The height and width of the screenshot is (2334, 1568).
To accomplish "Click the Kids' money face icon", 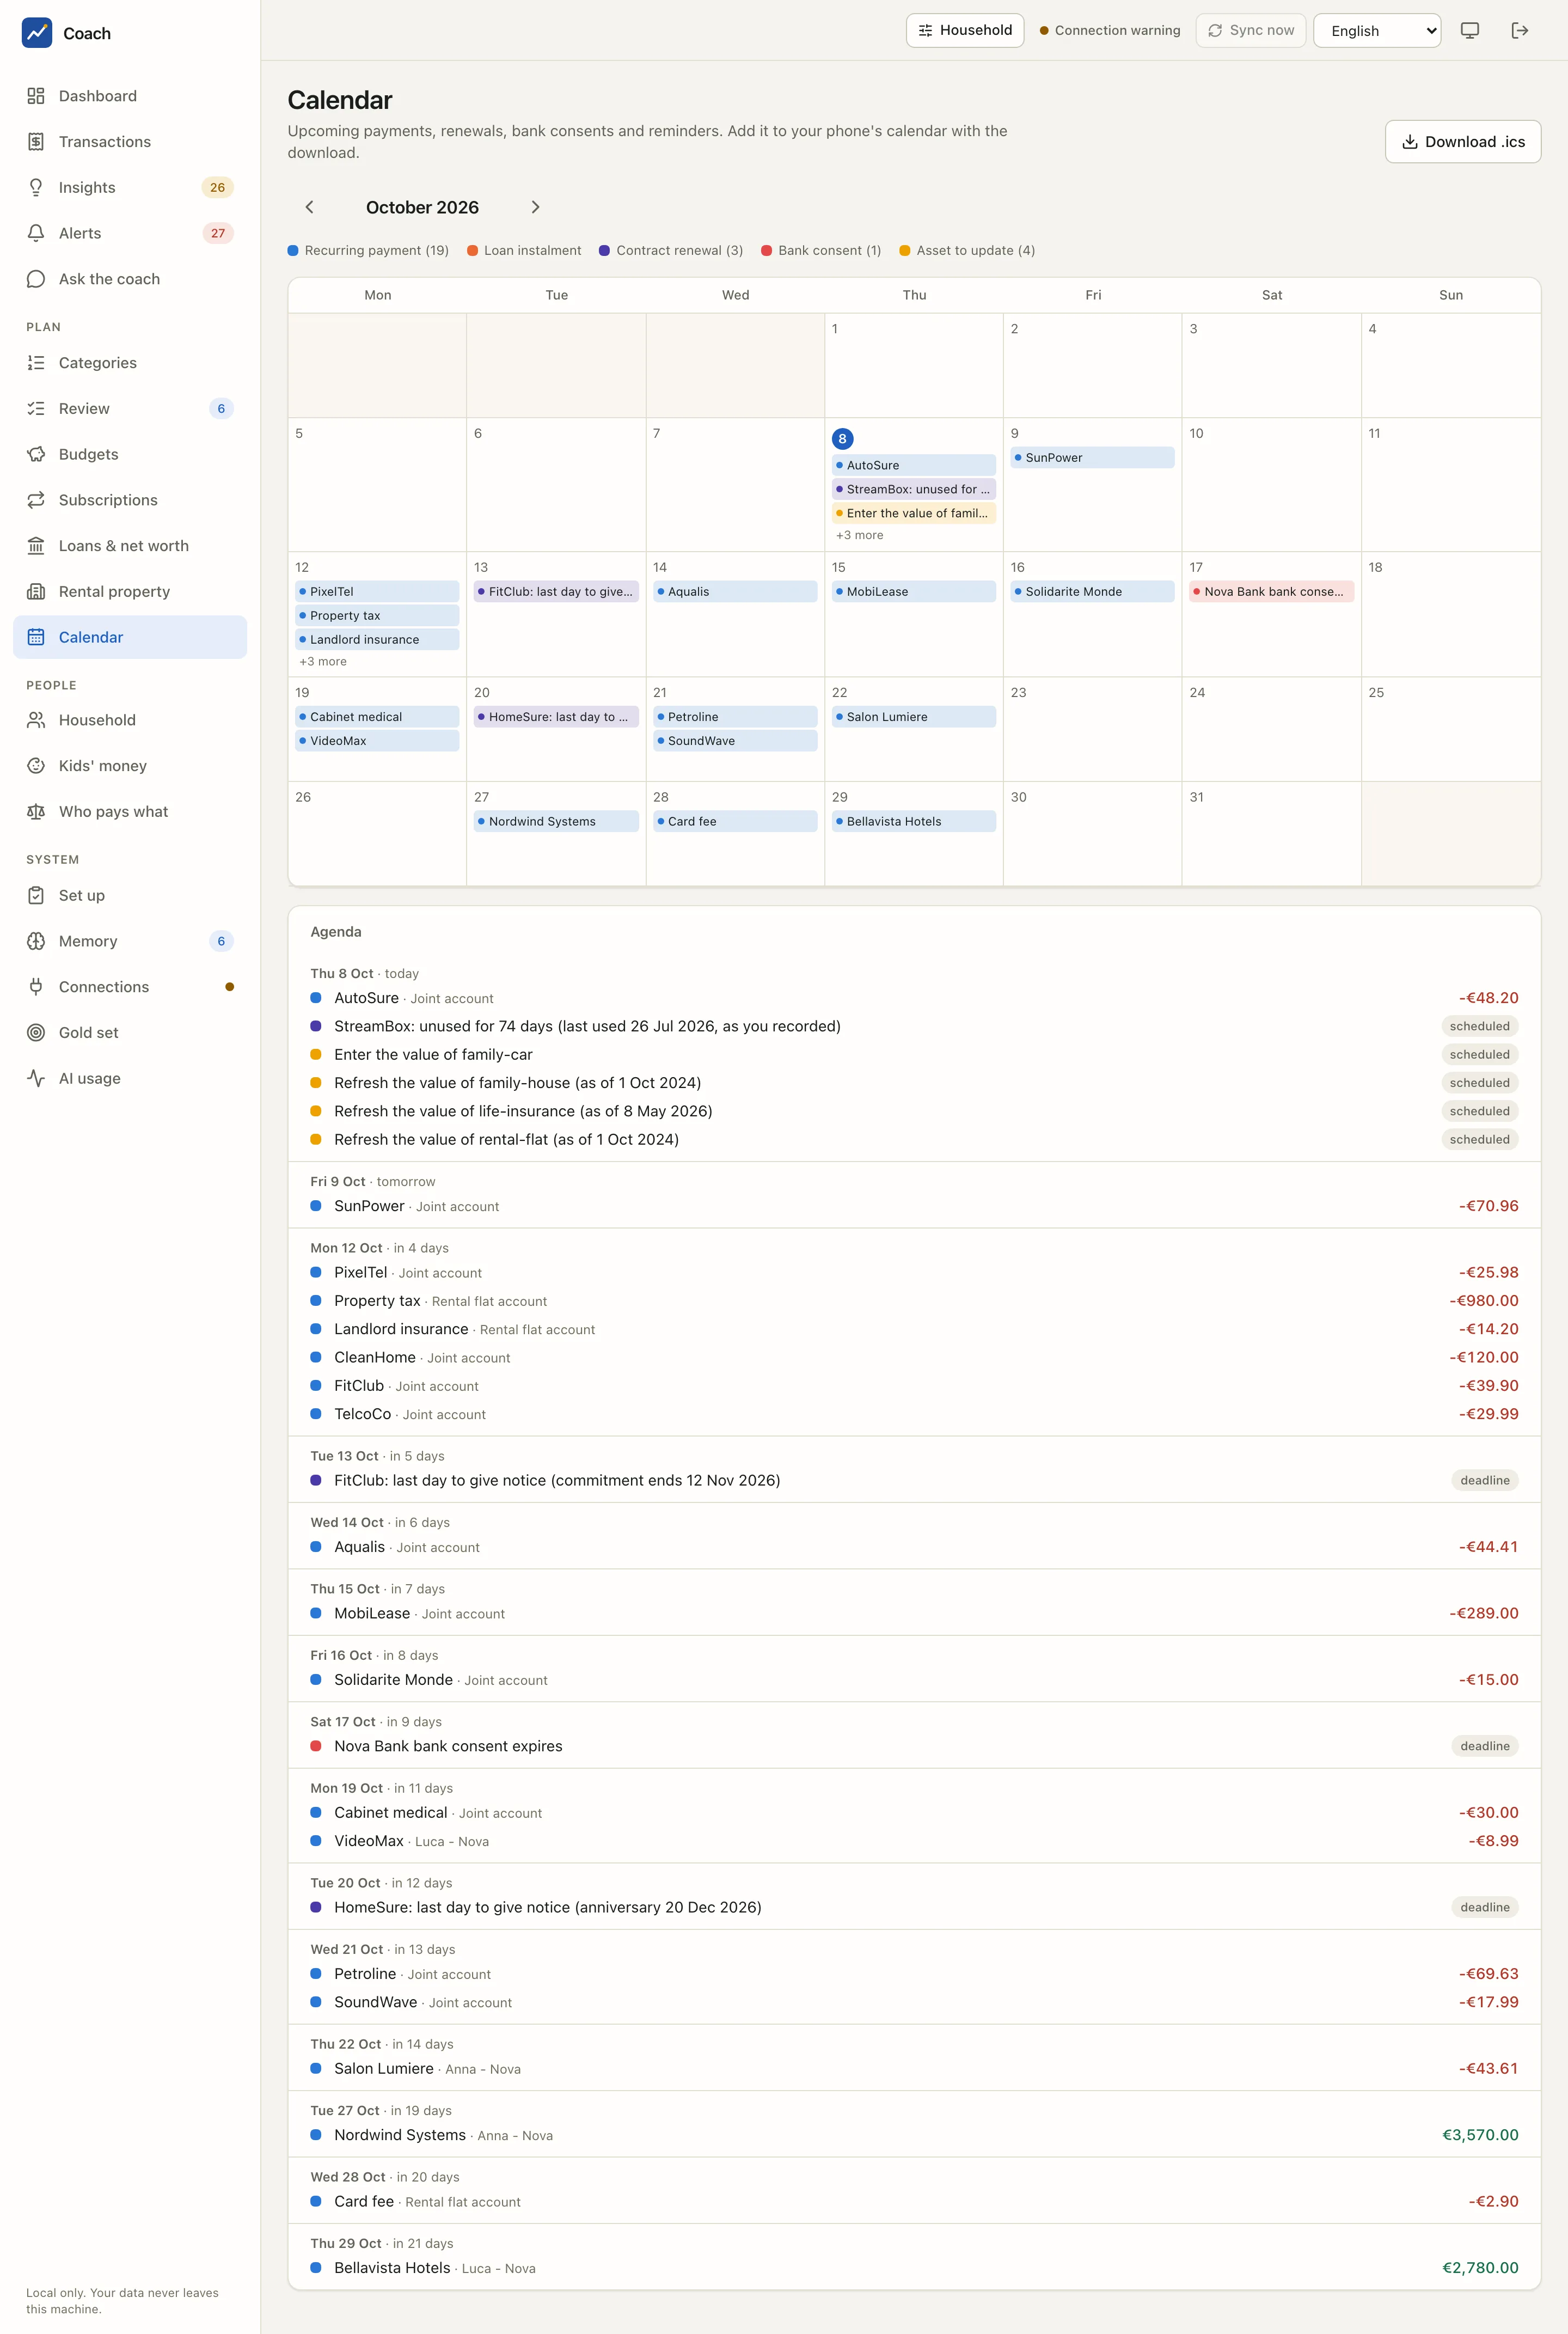I will (x=36, y=766).
